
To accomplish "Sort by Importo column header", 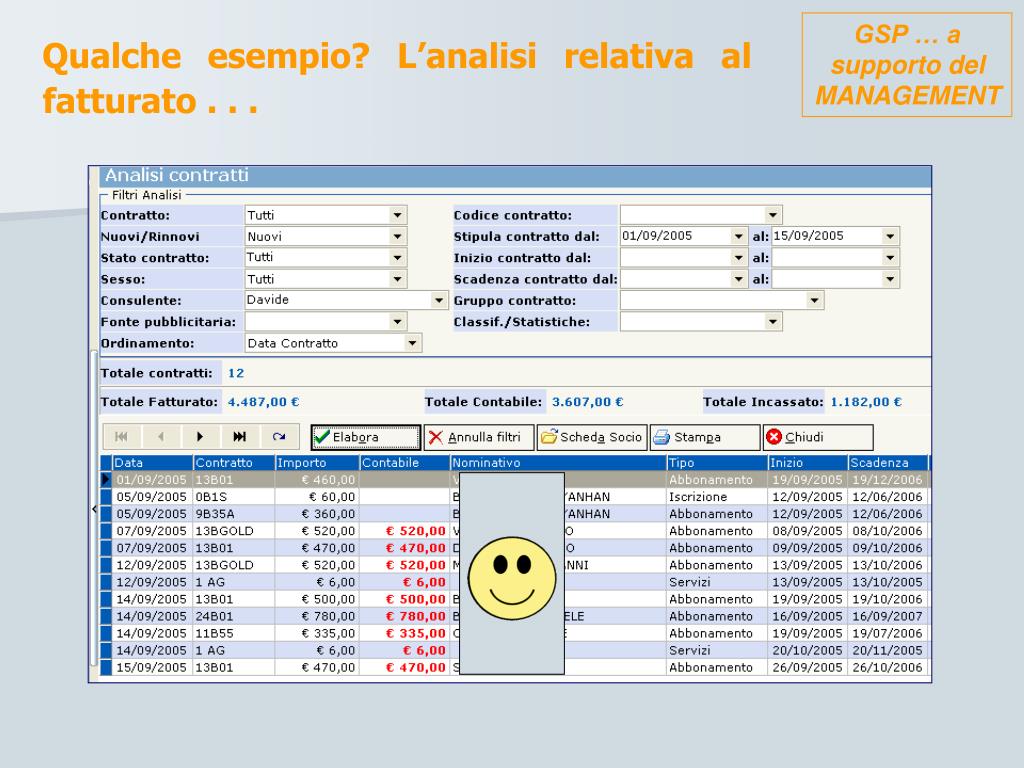I will 317,462.
